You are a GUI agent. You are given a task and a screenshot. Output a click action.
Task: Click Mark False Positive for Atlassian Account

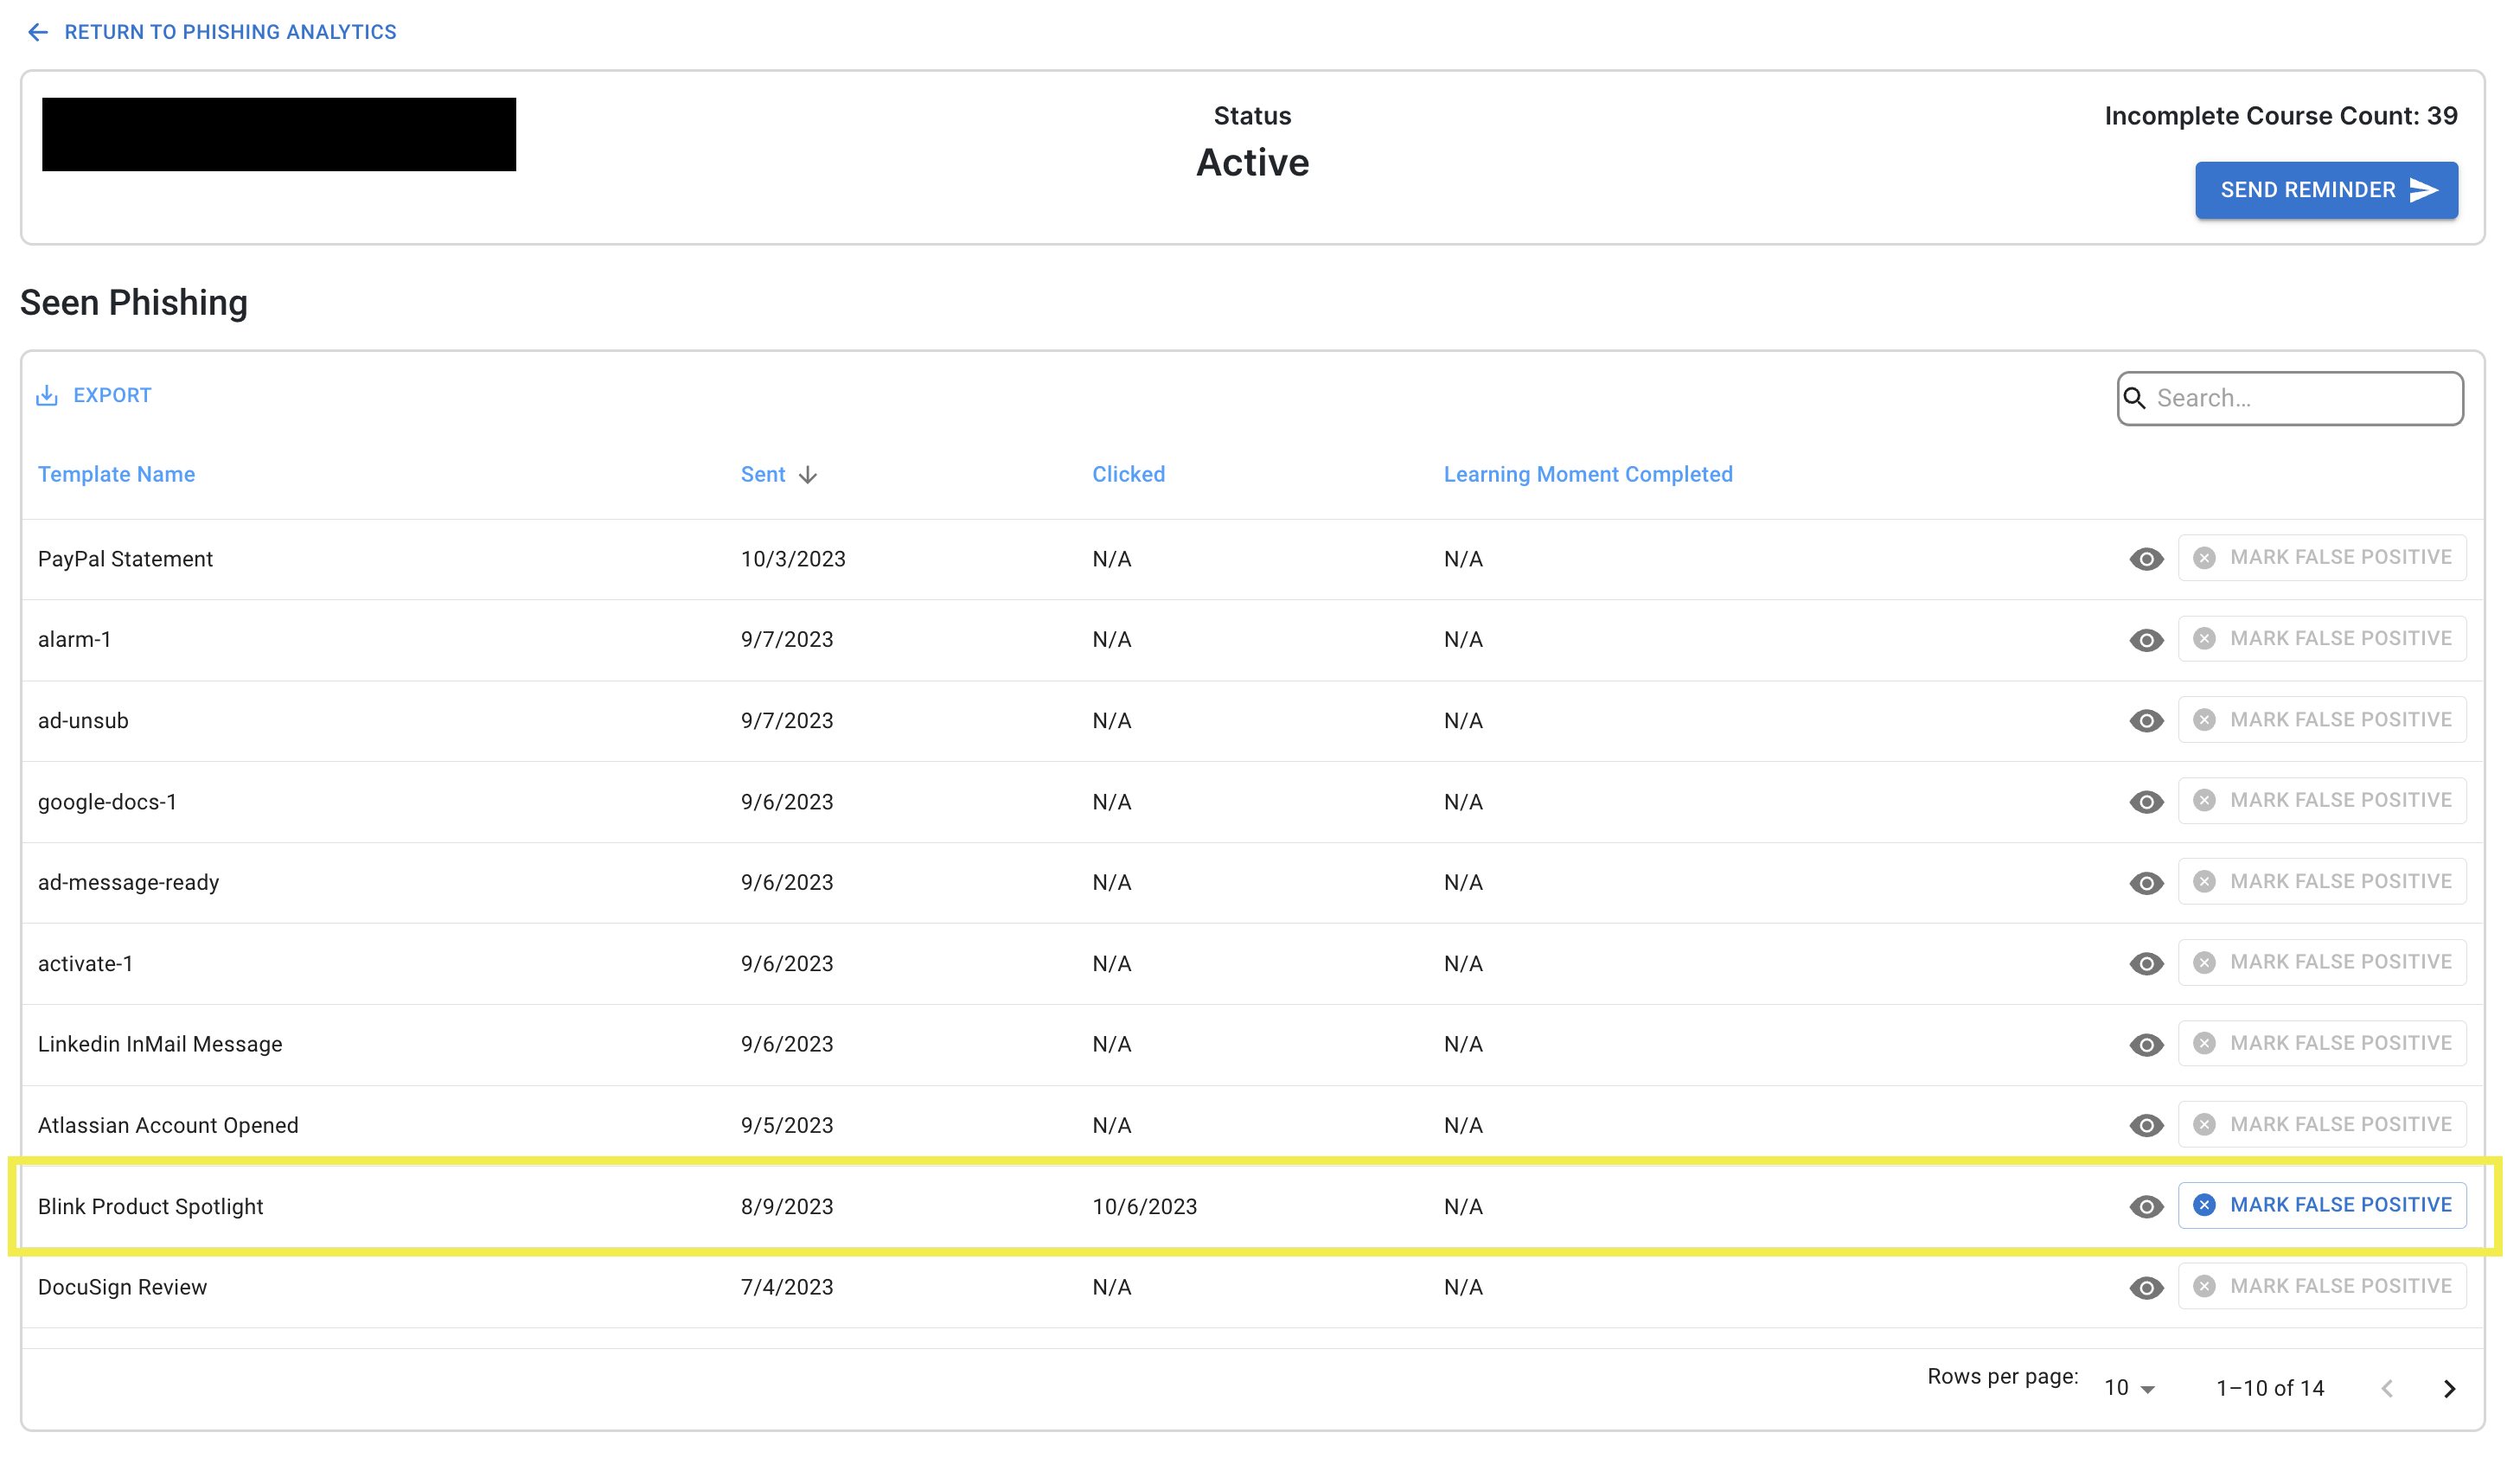coord(2322,1124)
